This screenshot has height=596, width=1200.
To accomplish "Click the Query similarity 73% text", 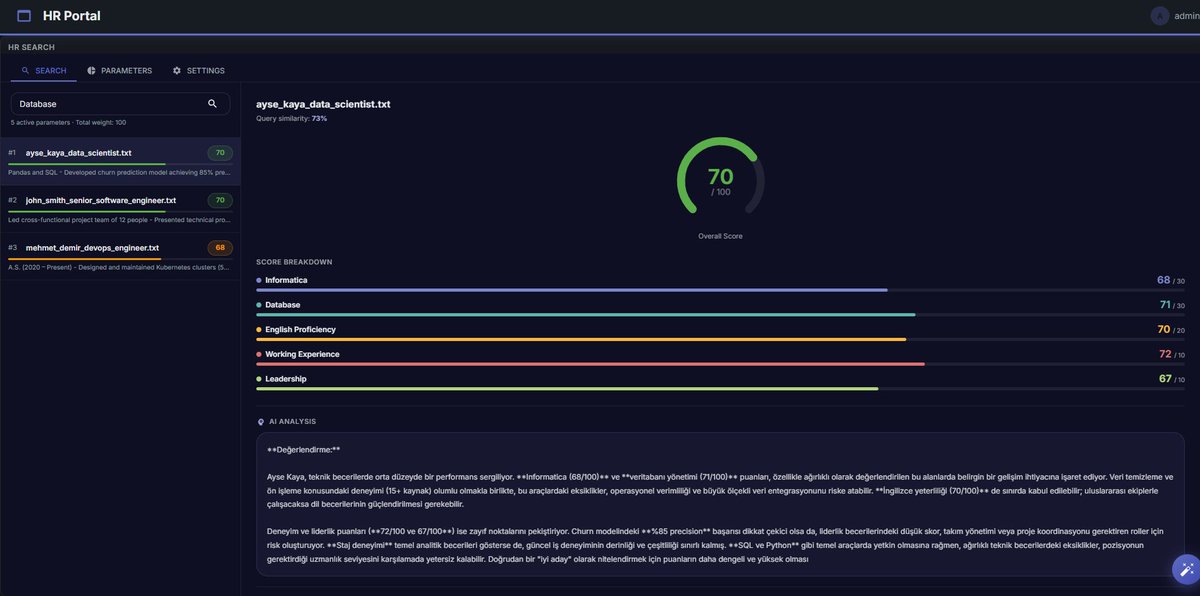I will pos(291,118).
